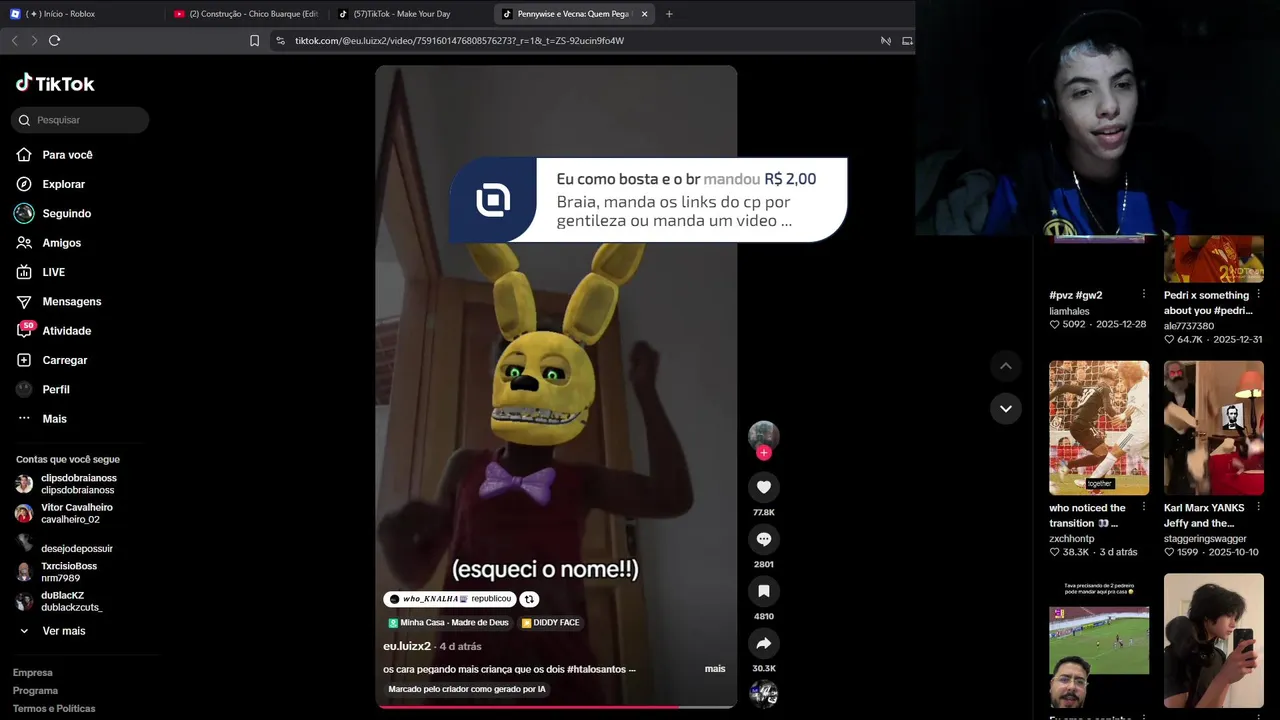Open the Para você feed icon

(24, 155)
